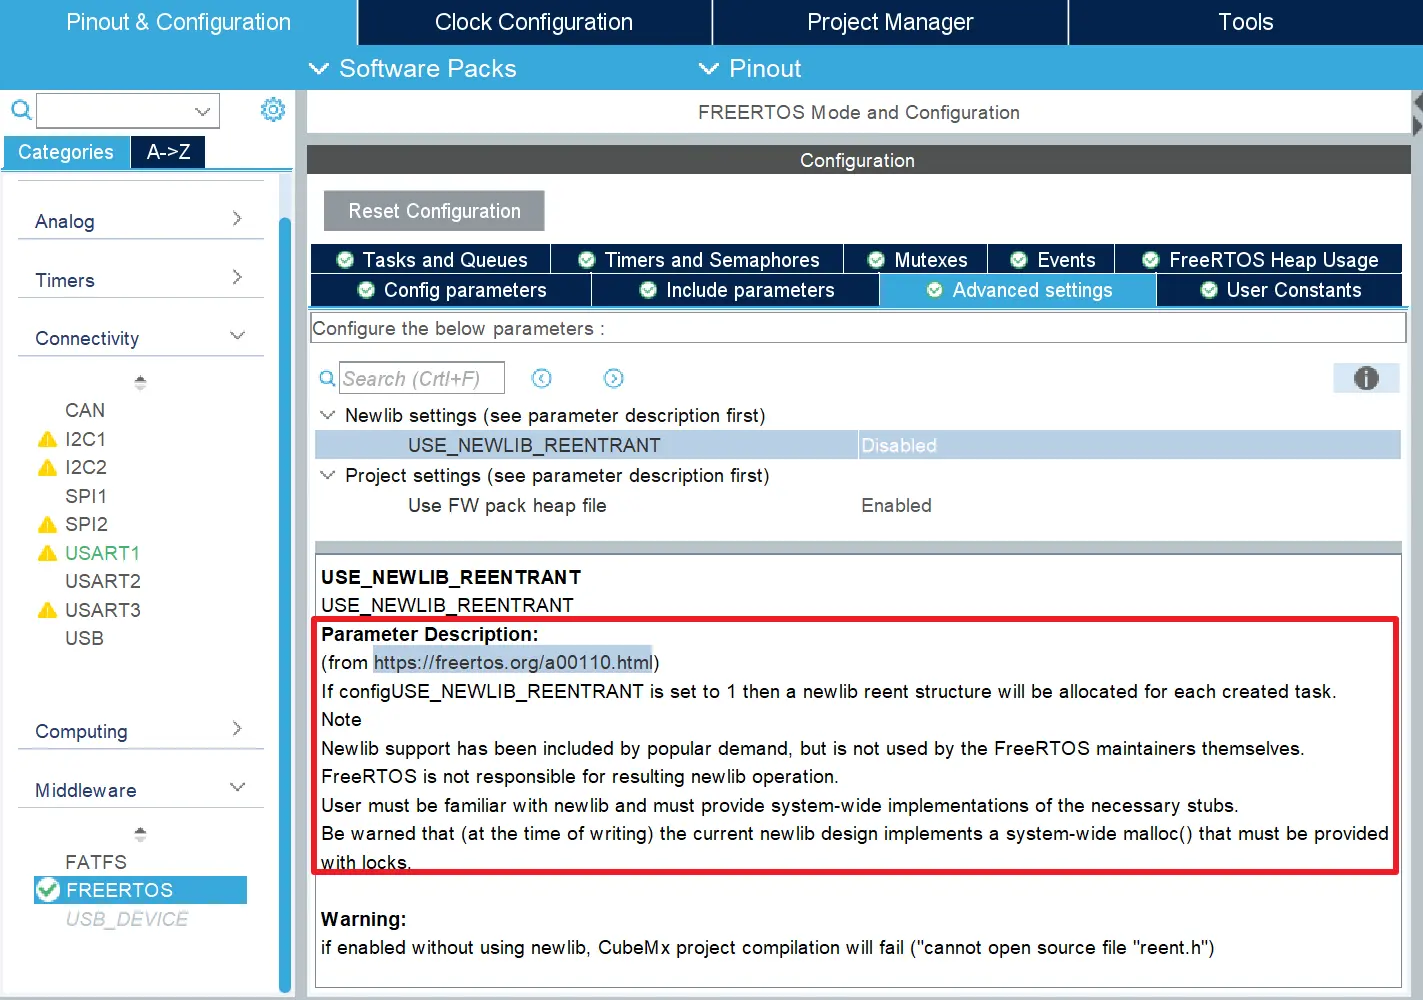Viewport: 1423px width, 1000px height.
Task: Click the check icon on User Constants tab
Action: click(x=1209, y=290)
